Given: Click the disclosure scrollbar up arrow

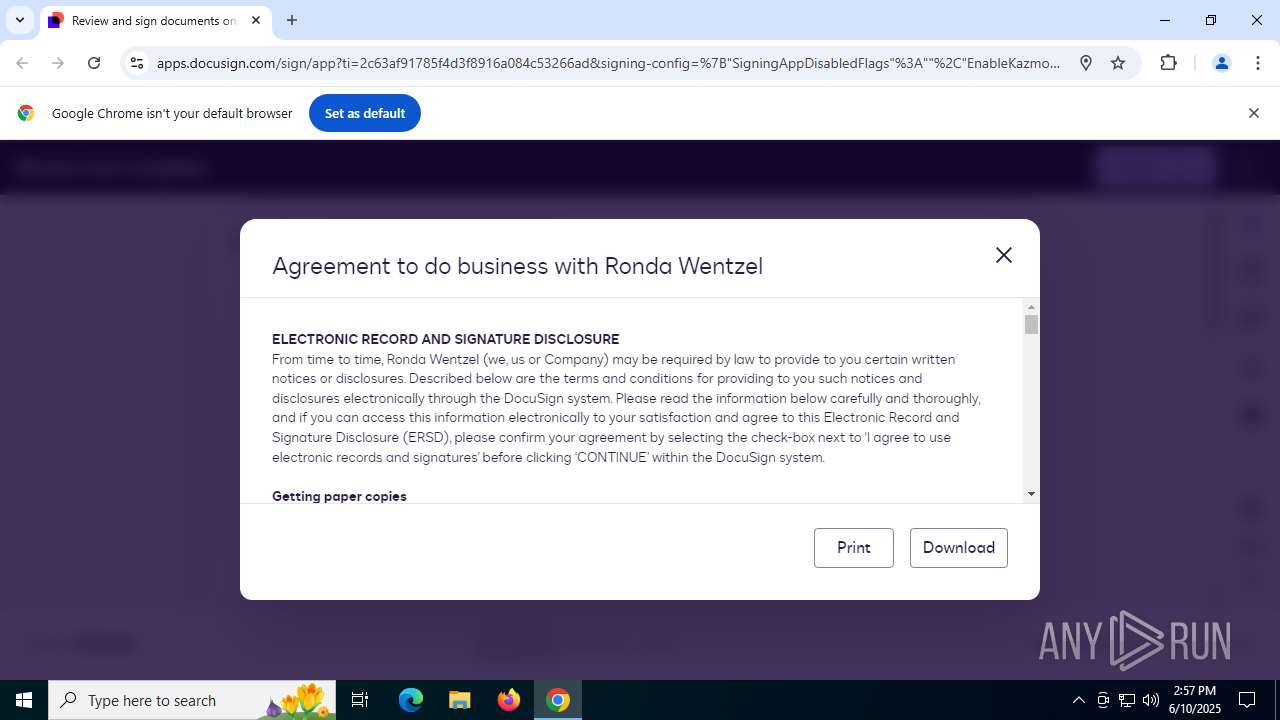Looking at the screenshot, I should [x=1031, y=307].
